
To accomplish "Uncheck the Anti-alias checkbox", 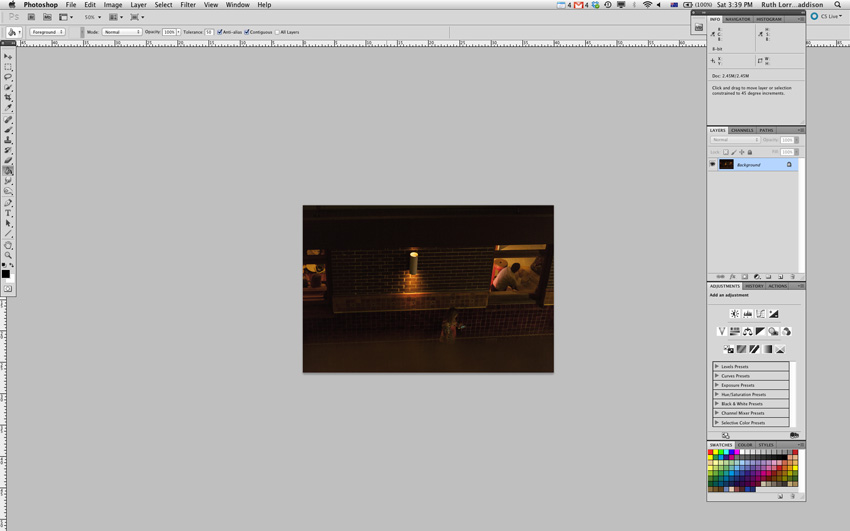I will (x=220, y=32).
